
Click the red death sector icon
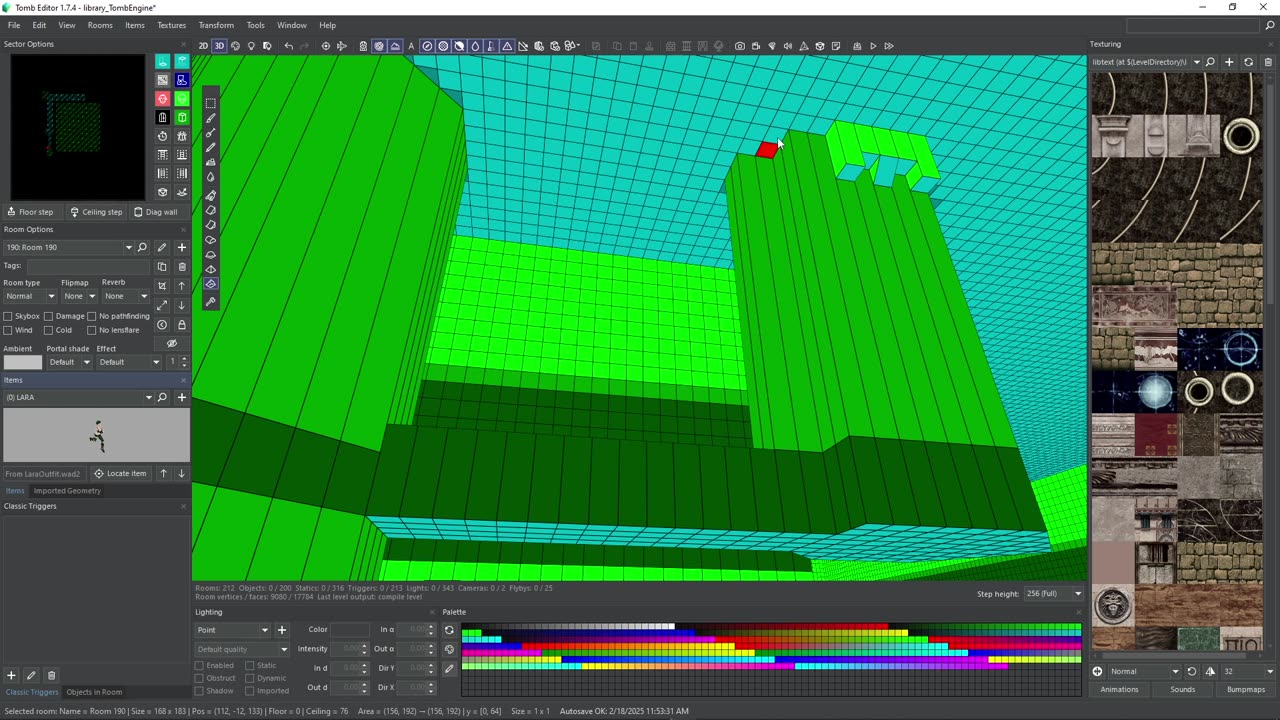(162, 99)
